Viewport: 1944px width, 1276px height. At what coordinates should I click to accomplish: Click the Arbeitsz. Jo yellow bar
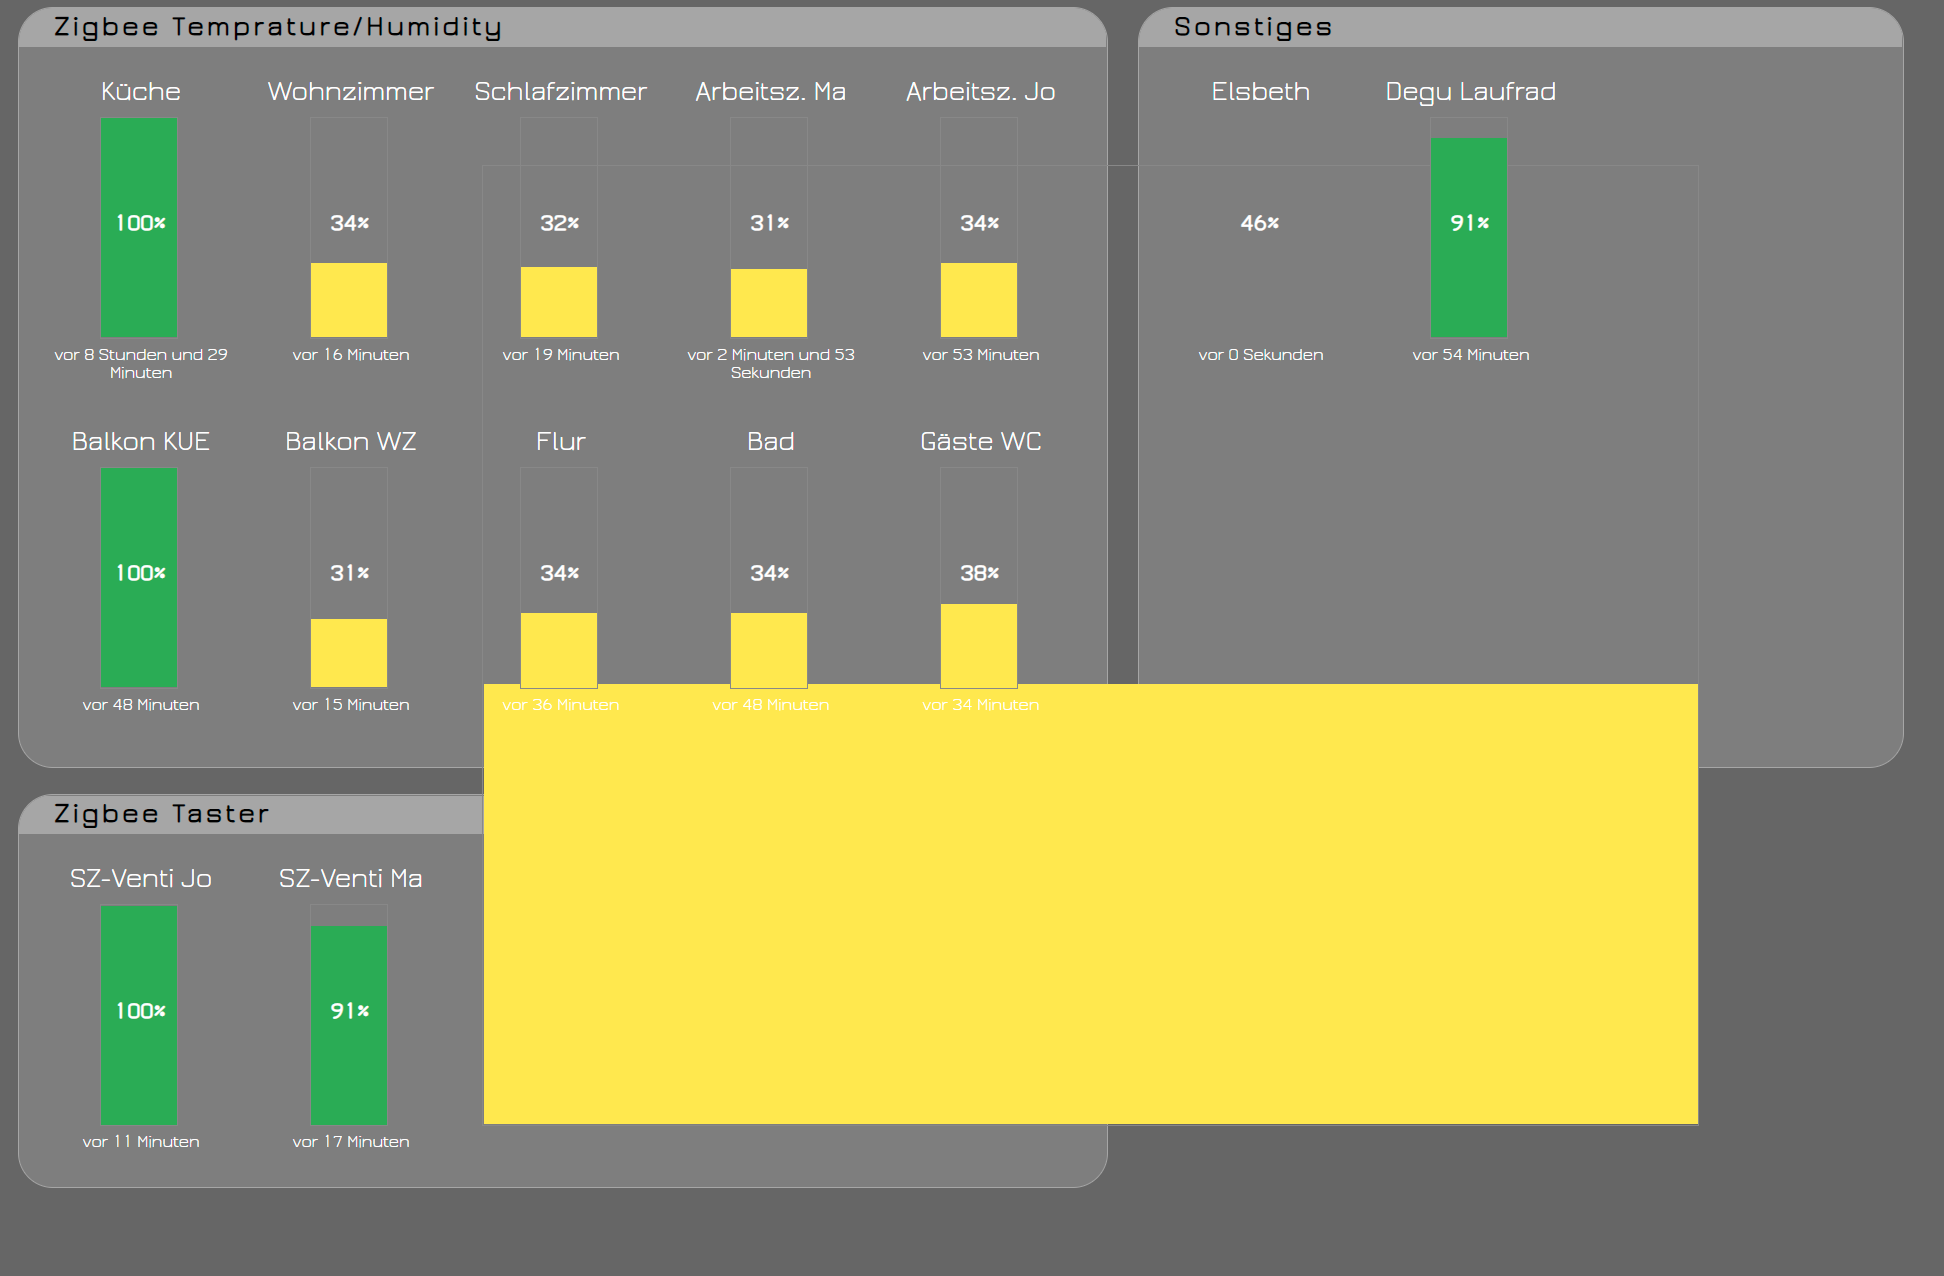coord(979,299)
